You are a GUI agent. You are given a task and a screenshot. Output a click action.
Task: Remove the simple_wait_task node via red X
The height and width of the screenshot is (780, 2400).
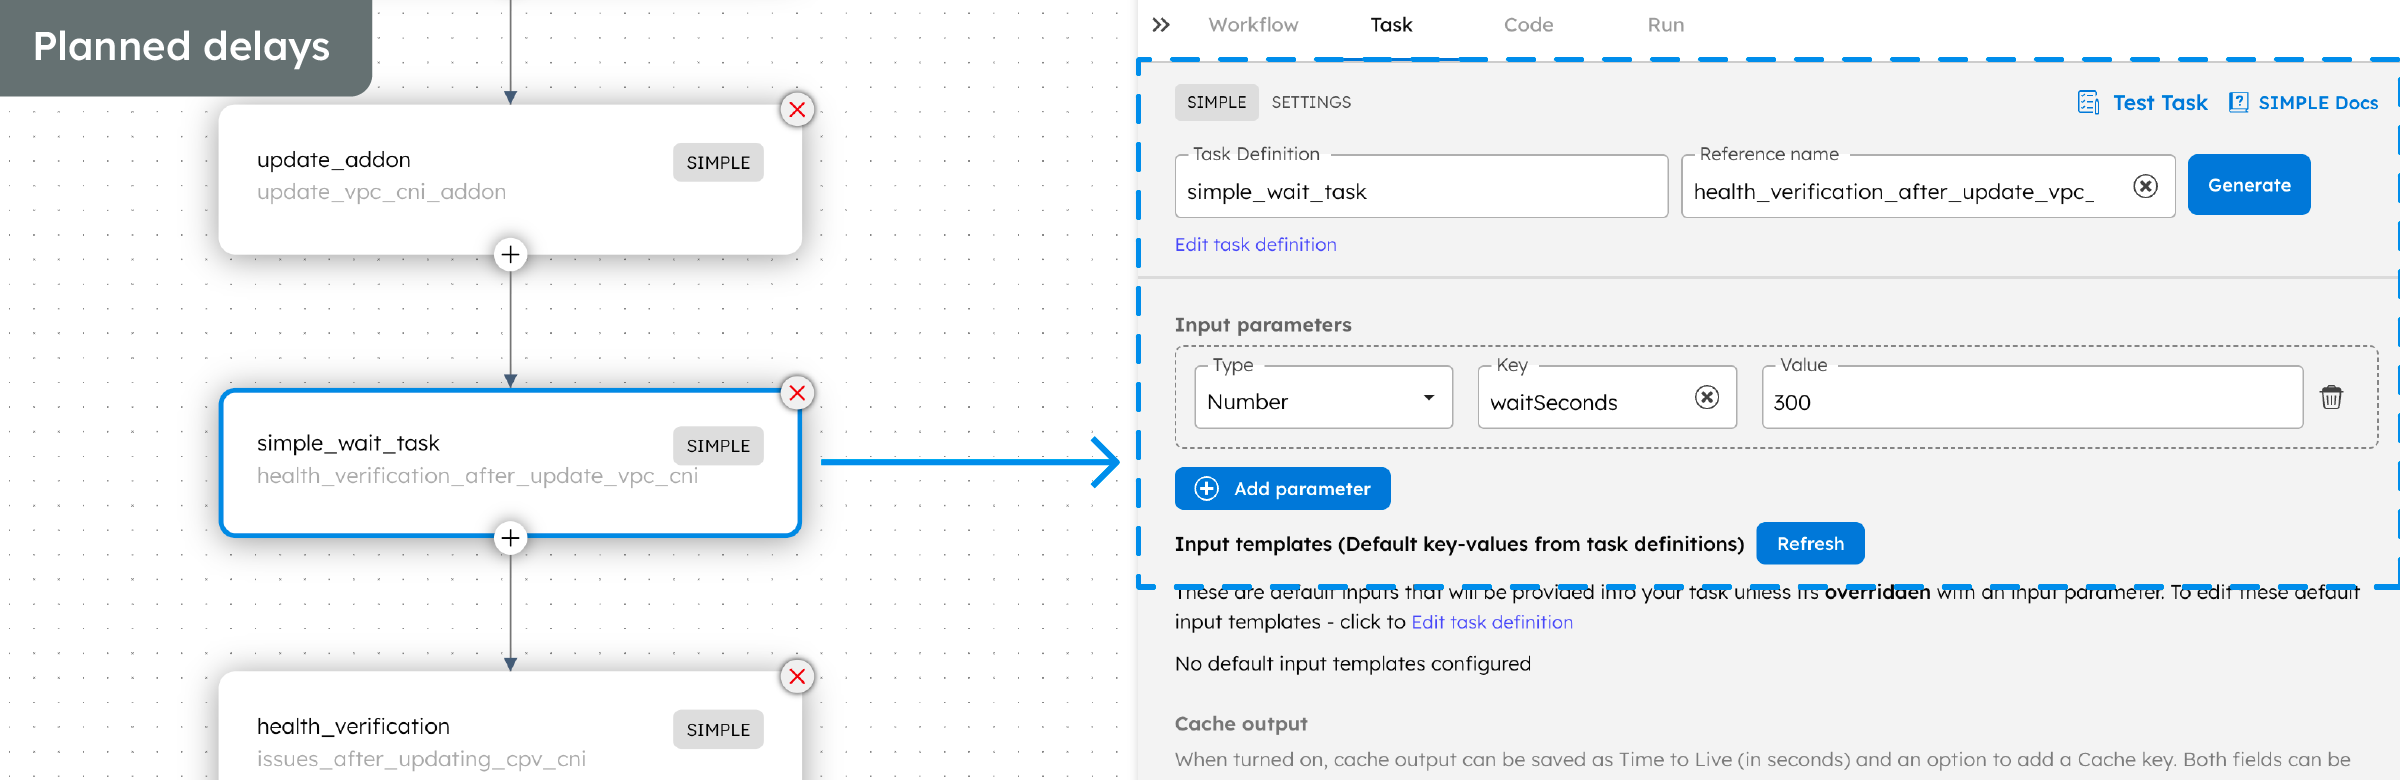pyautogui.click(x=796, y=393)
